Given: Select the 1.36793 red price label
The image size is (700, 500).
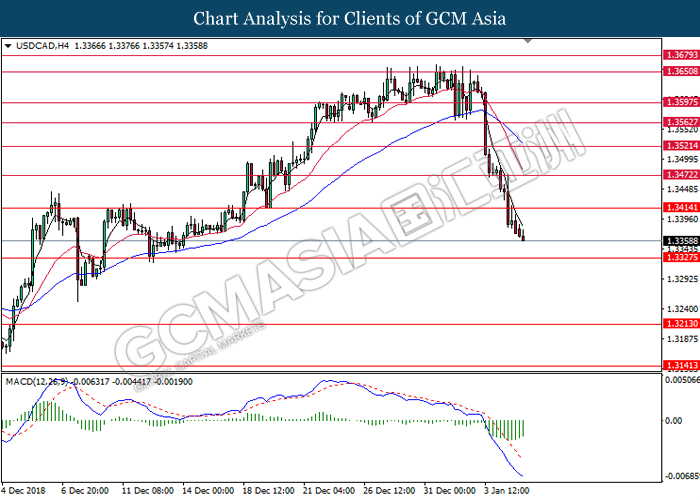Looking at the screenshot, I should click(681, 55).
